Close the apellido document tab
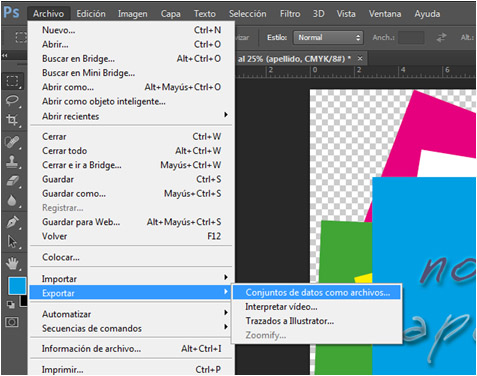The width and height of the screenshot is (477, 376). click(360, 59)
